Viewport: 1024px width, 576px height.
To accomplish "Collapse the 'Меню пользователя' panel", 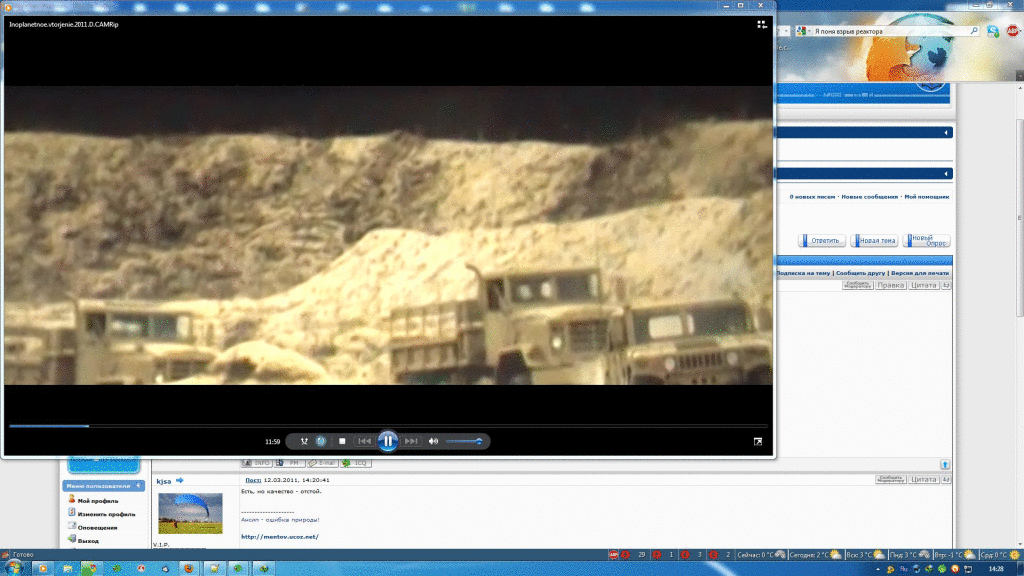I will tap(138, 486).
